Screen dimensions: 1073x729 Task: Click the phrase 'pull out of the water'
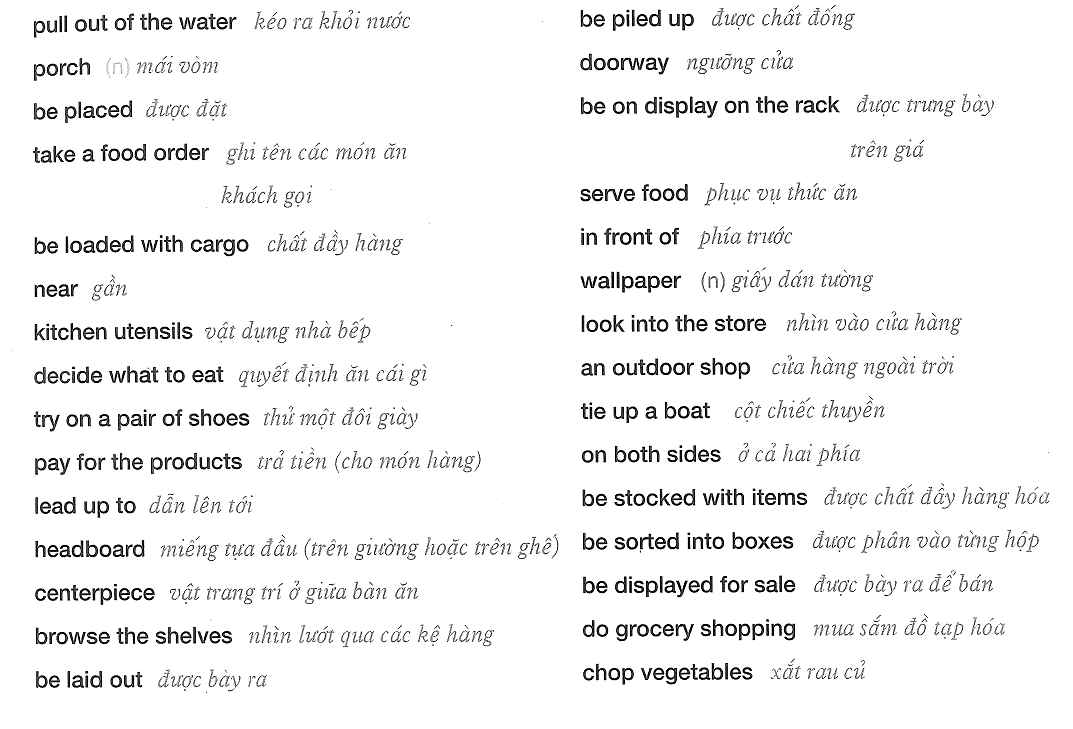tap(134, 23)
